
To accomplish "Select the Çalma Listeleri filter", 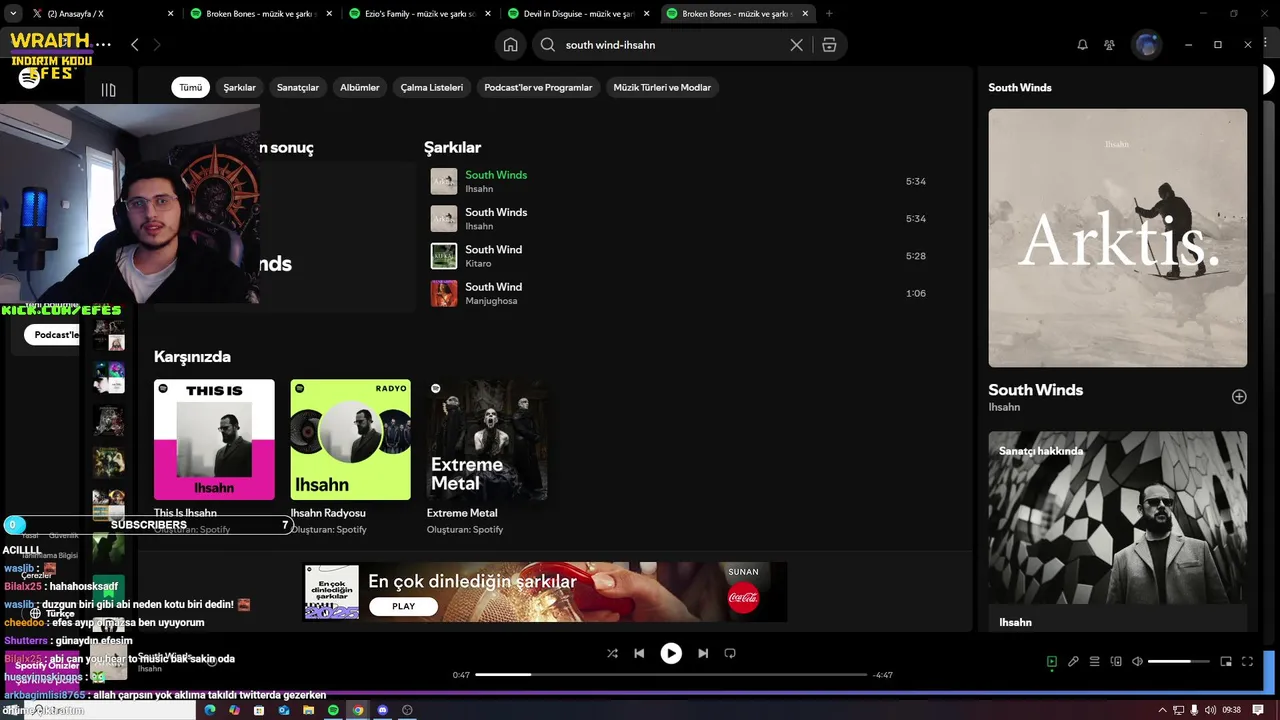I will click(x=432, y=87).
